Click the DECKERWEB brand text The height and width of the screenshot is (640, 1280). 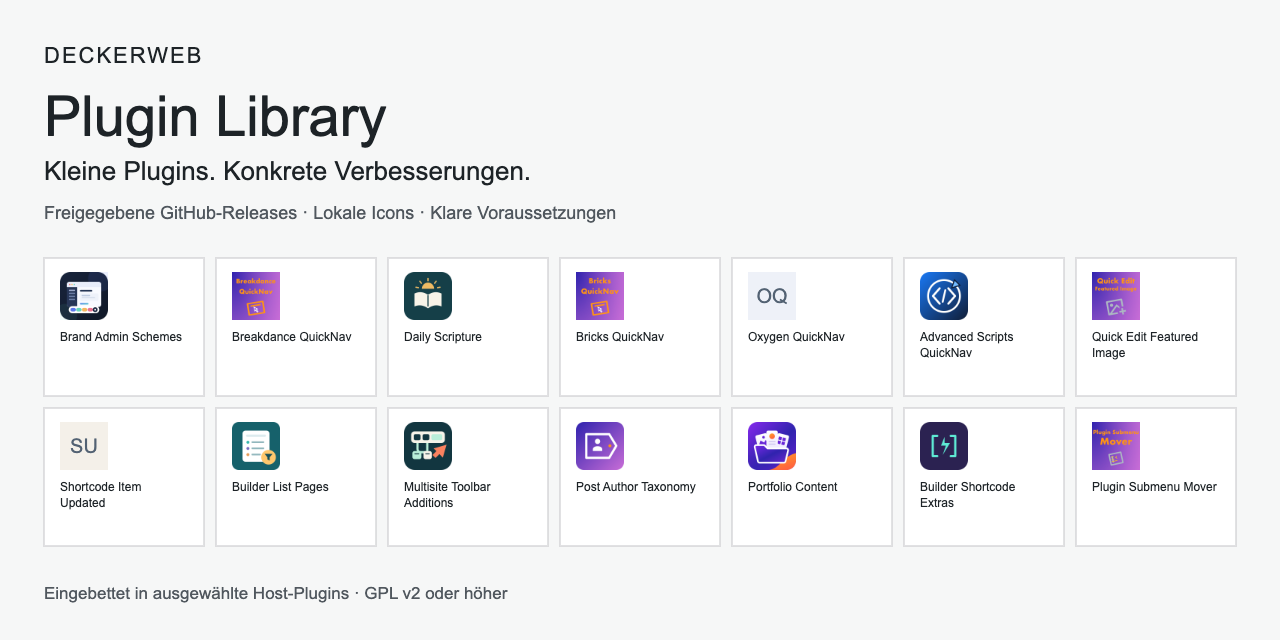click(x=123, y=56)
